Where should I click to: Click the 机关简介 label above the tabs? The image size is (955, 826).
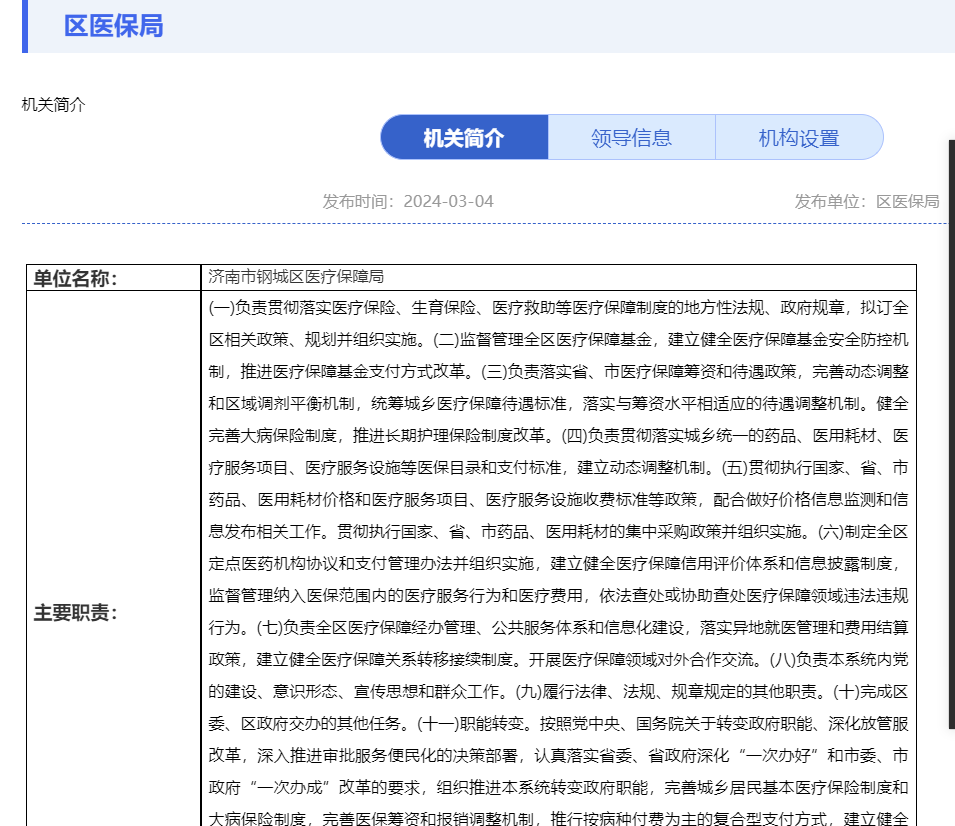[54, 104]
